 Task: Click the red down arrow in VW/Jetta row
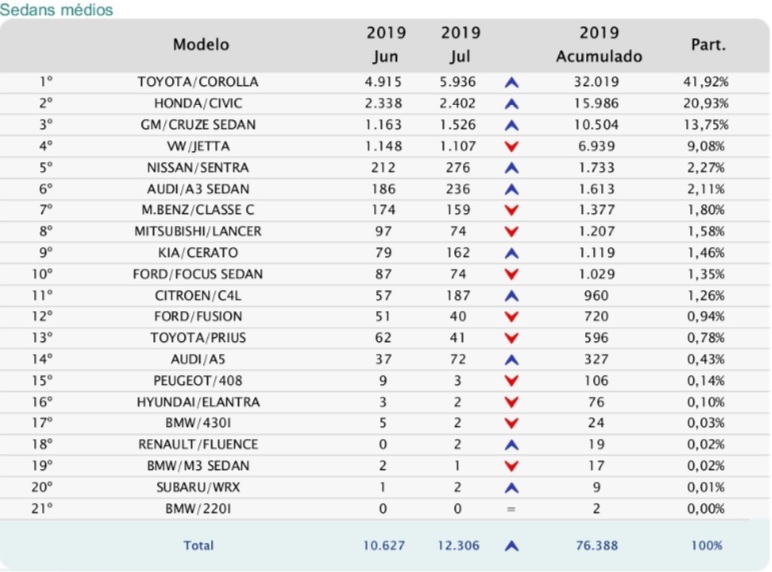[x=512, y=147]
